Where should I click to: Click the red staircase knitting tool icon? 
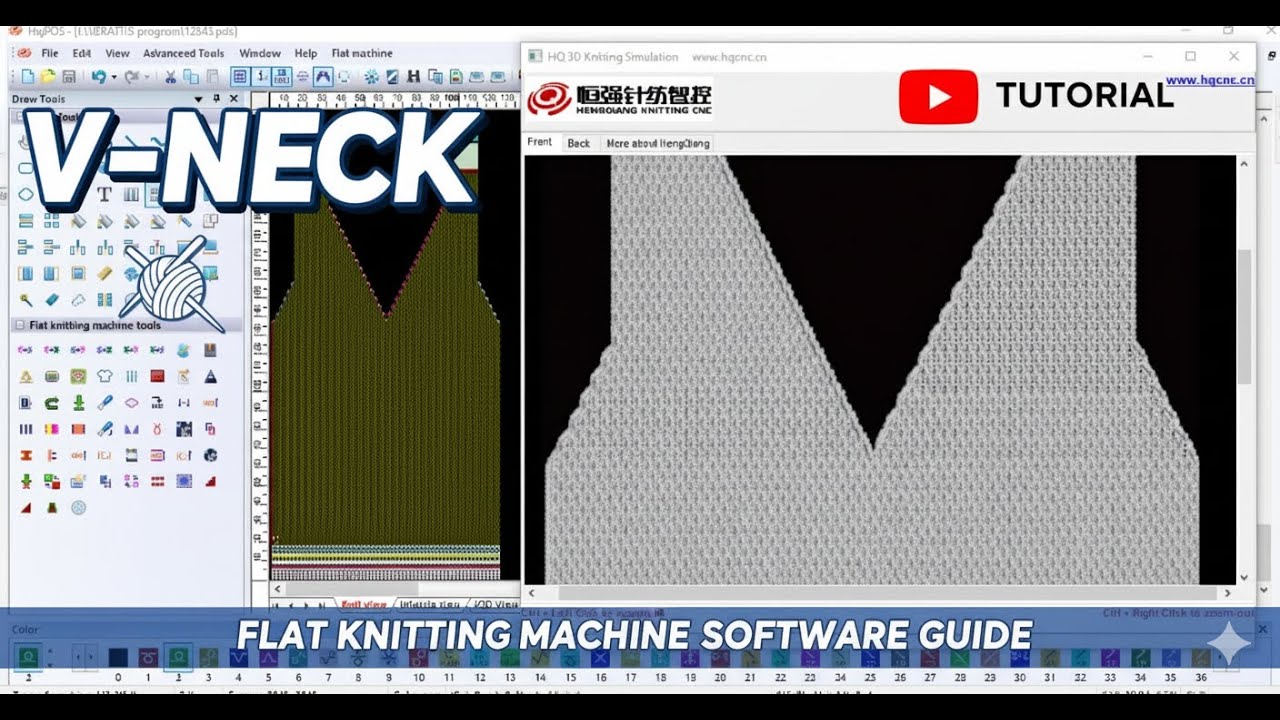[x=210, y=482]
